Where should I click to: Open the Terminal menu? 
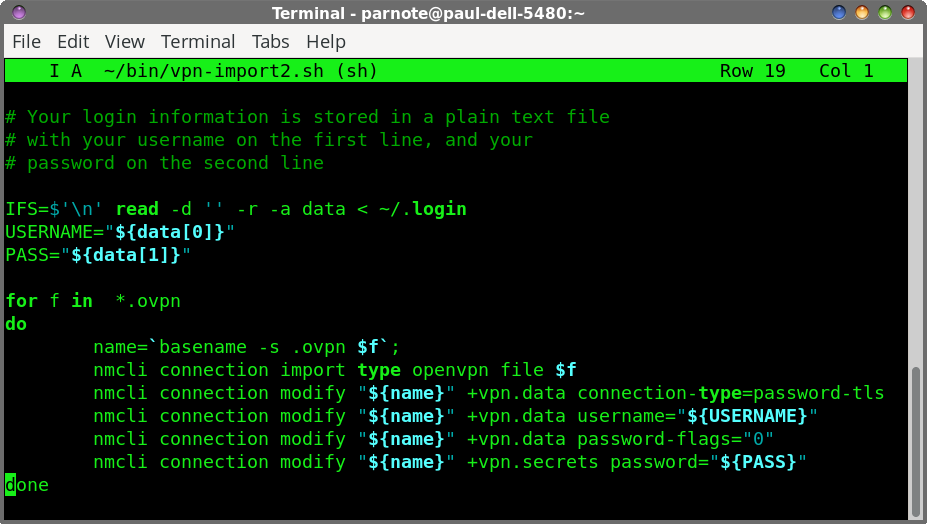click(x=198, y=42)
